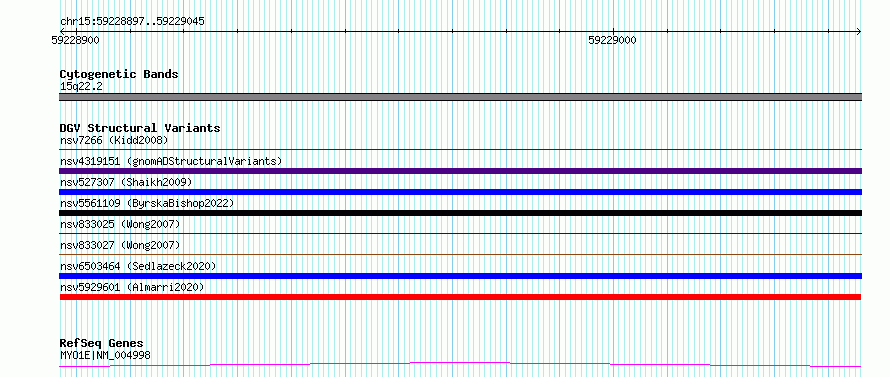This screenshot has width=890, height=377.
Task: Click the magenta MYO1E gene feature line
Action: [460, 364]
